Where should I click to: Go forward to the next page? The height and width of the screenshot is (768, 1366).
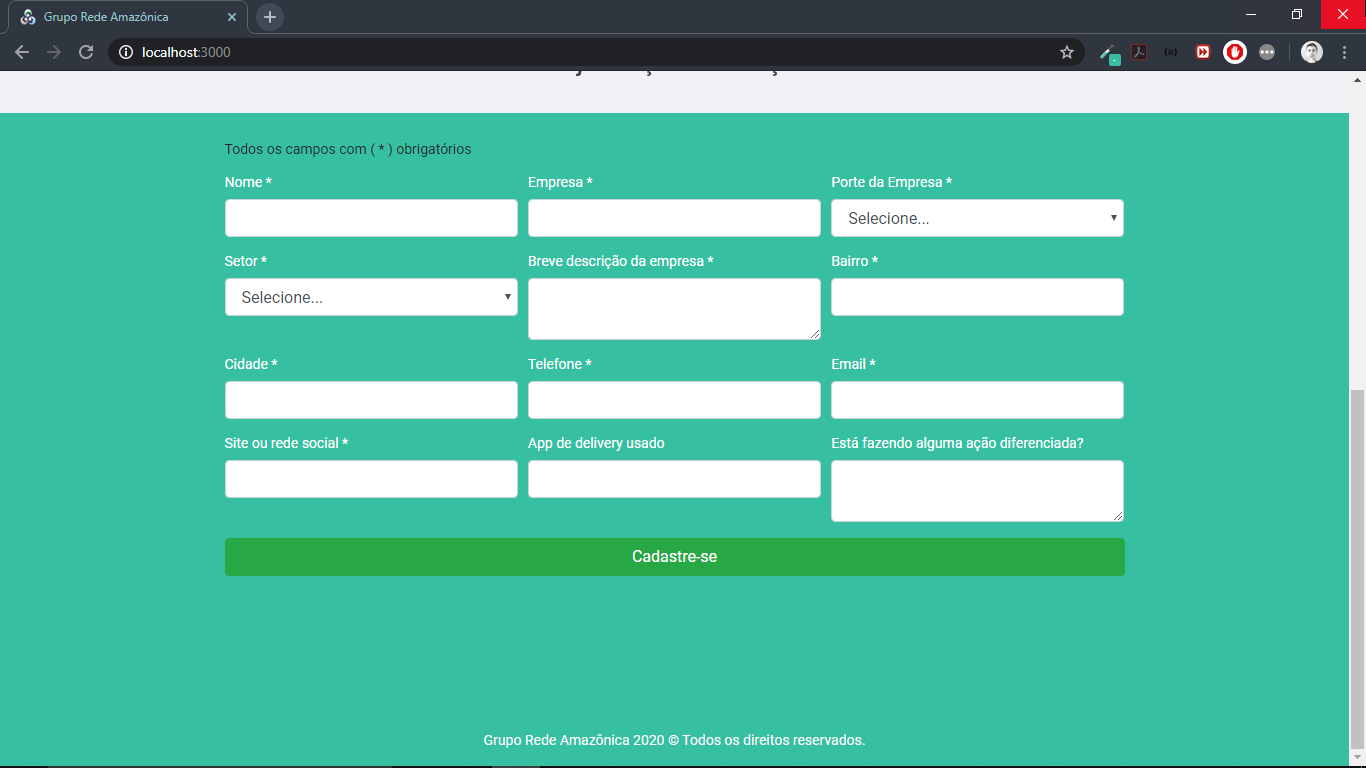click(x=54, y=52)
